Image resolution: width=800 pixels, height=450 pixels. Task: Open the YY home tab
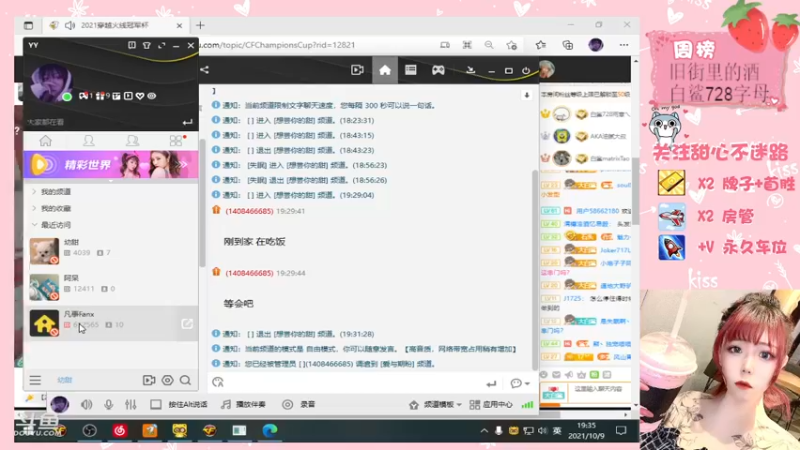[45, 141]
